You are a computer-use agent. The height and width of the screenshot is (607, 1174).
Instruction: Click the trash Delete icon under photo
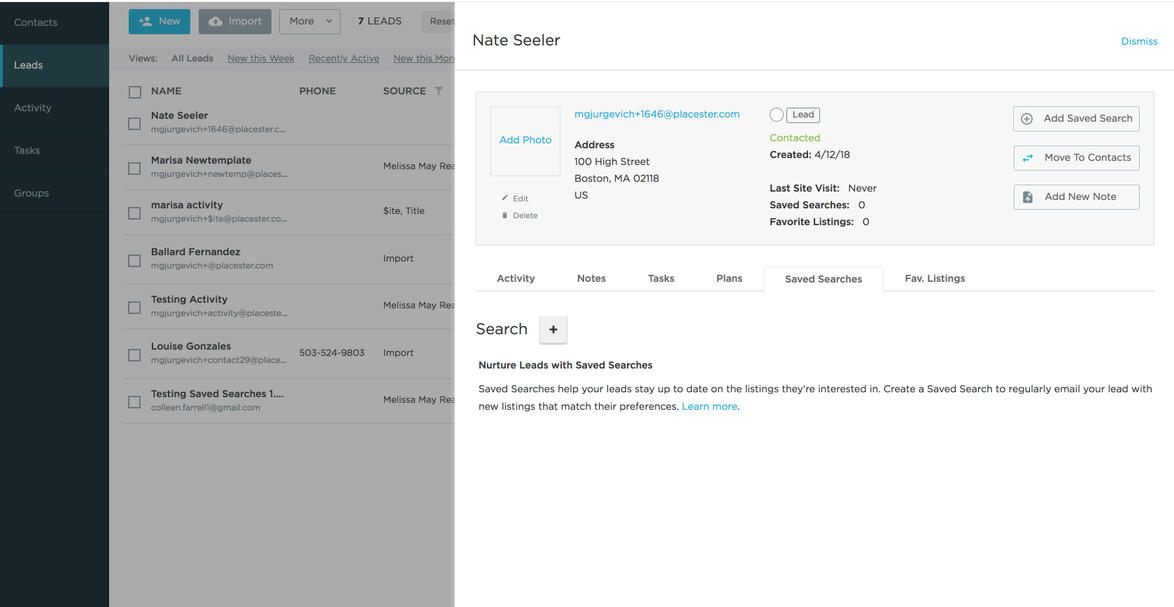pyautogui.click(x=505, y=215)
